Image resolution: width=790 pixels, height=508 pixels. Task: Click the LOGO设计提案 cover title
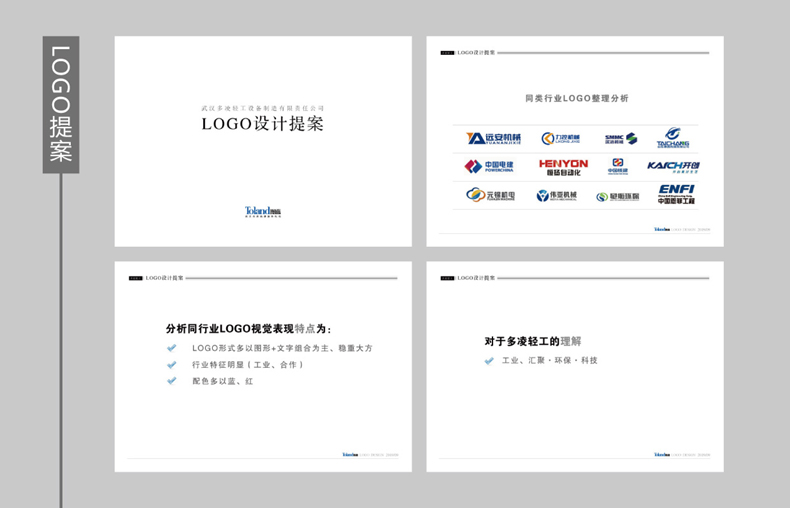point(263,125)
